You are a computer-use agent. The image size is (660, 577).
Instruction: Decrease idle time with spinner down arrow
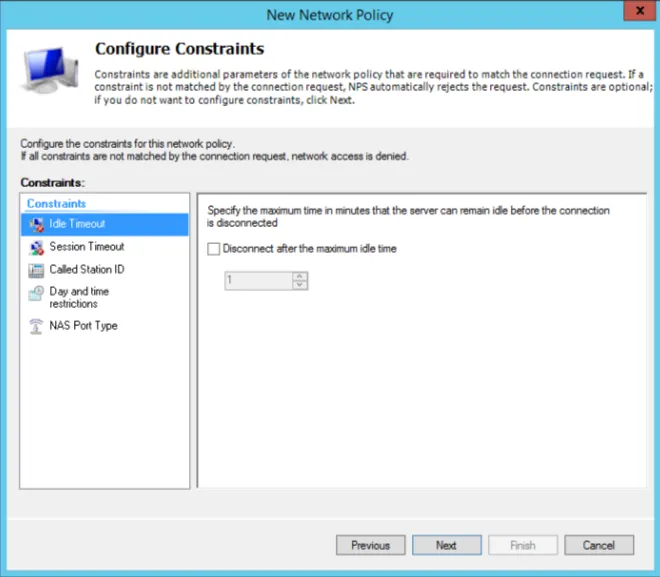tap(300, 285)
